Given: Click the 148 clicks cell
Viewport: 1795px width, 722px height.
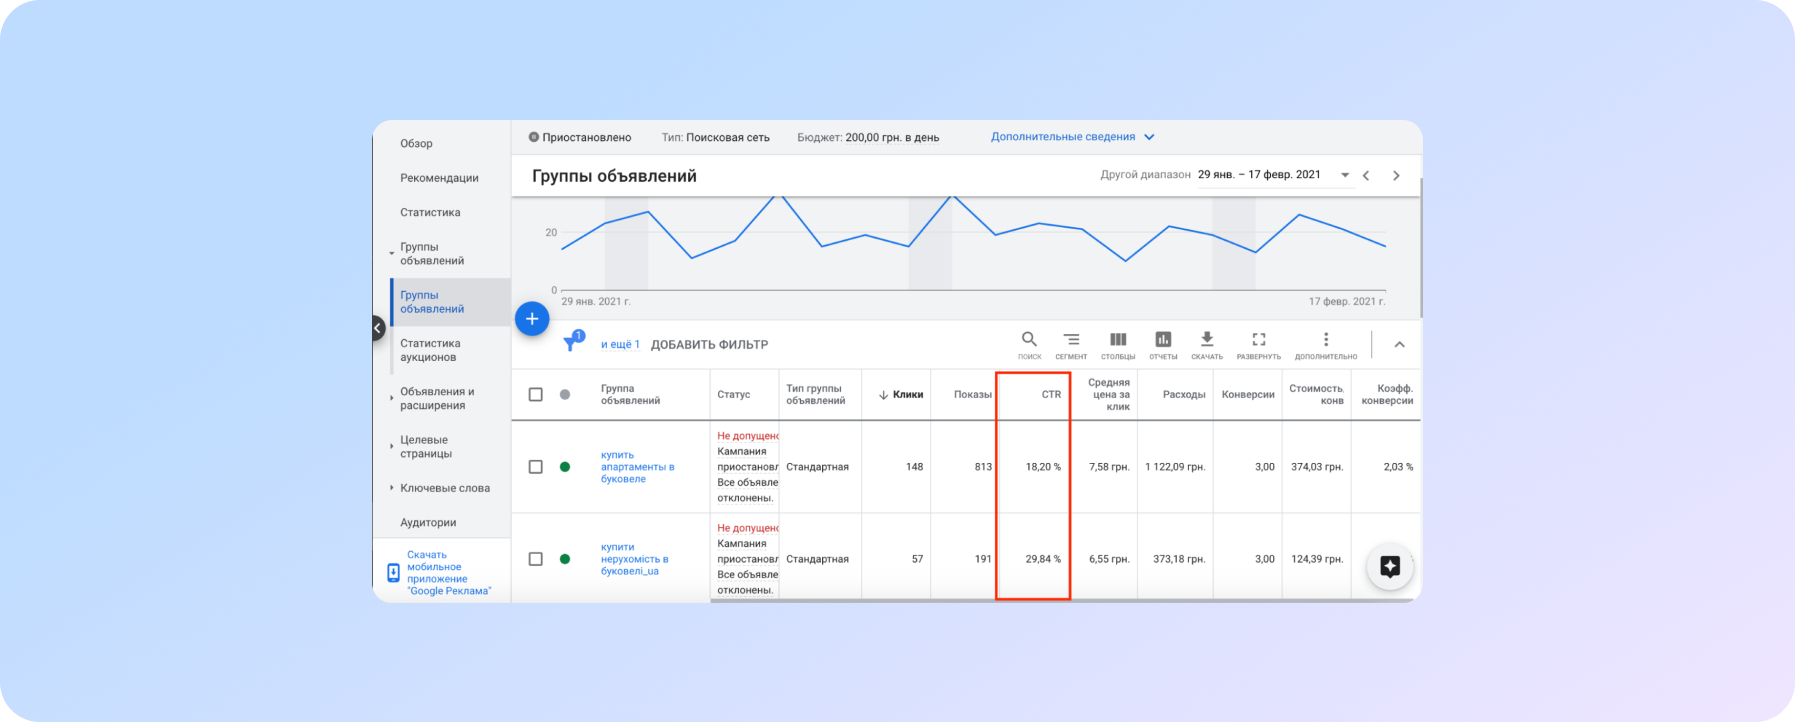Looking at the screenshot, I should (914, 467).
